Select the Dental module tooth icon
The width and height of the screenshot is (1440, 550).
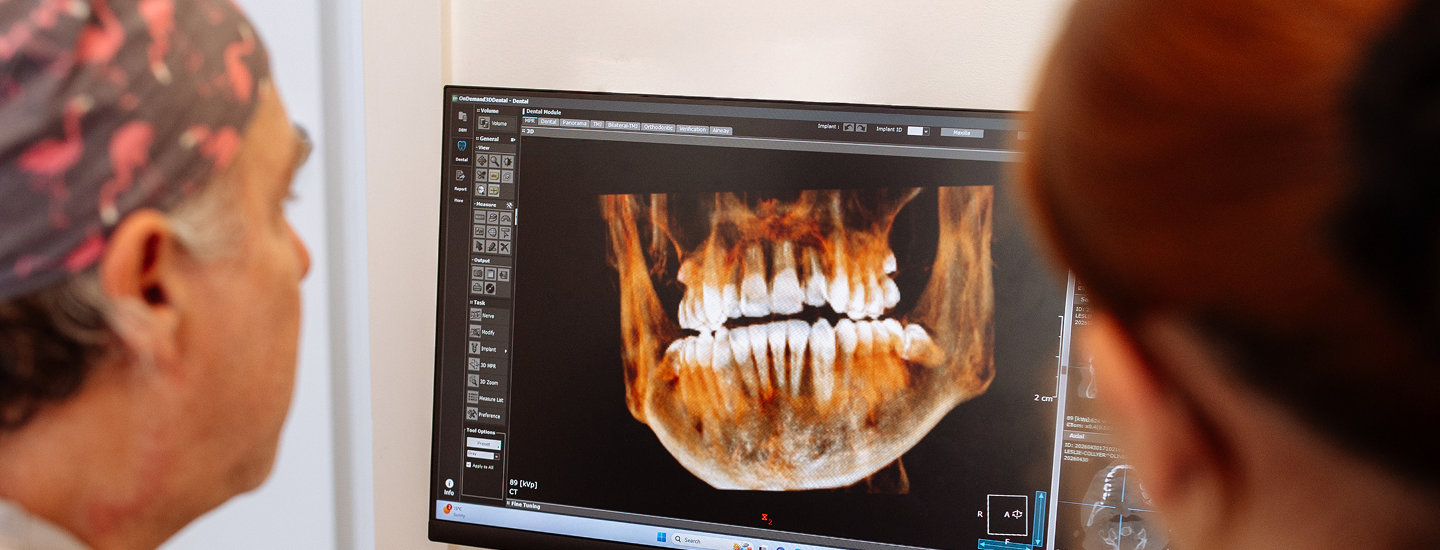click(462, 147)
